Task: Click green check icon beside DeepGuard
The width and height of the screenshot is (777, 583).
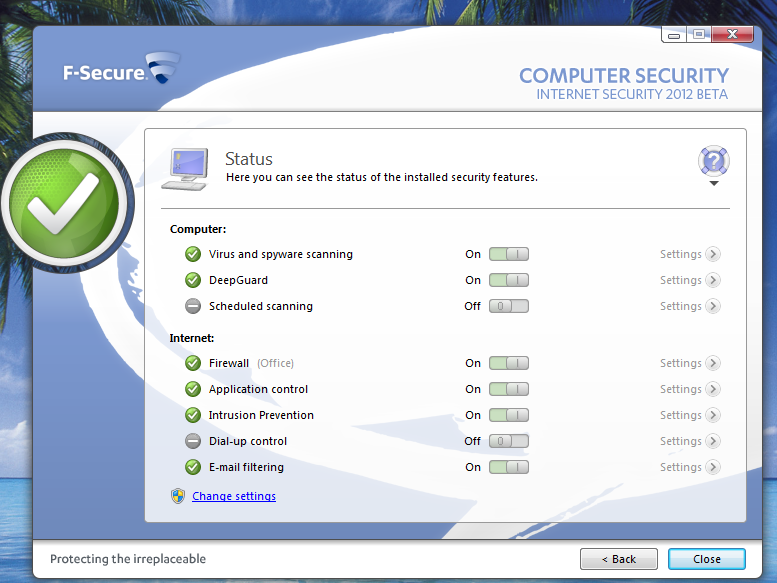Action: pyautogui.click(x=193, y=280)
